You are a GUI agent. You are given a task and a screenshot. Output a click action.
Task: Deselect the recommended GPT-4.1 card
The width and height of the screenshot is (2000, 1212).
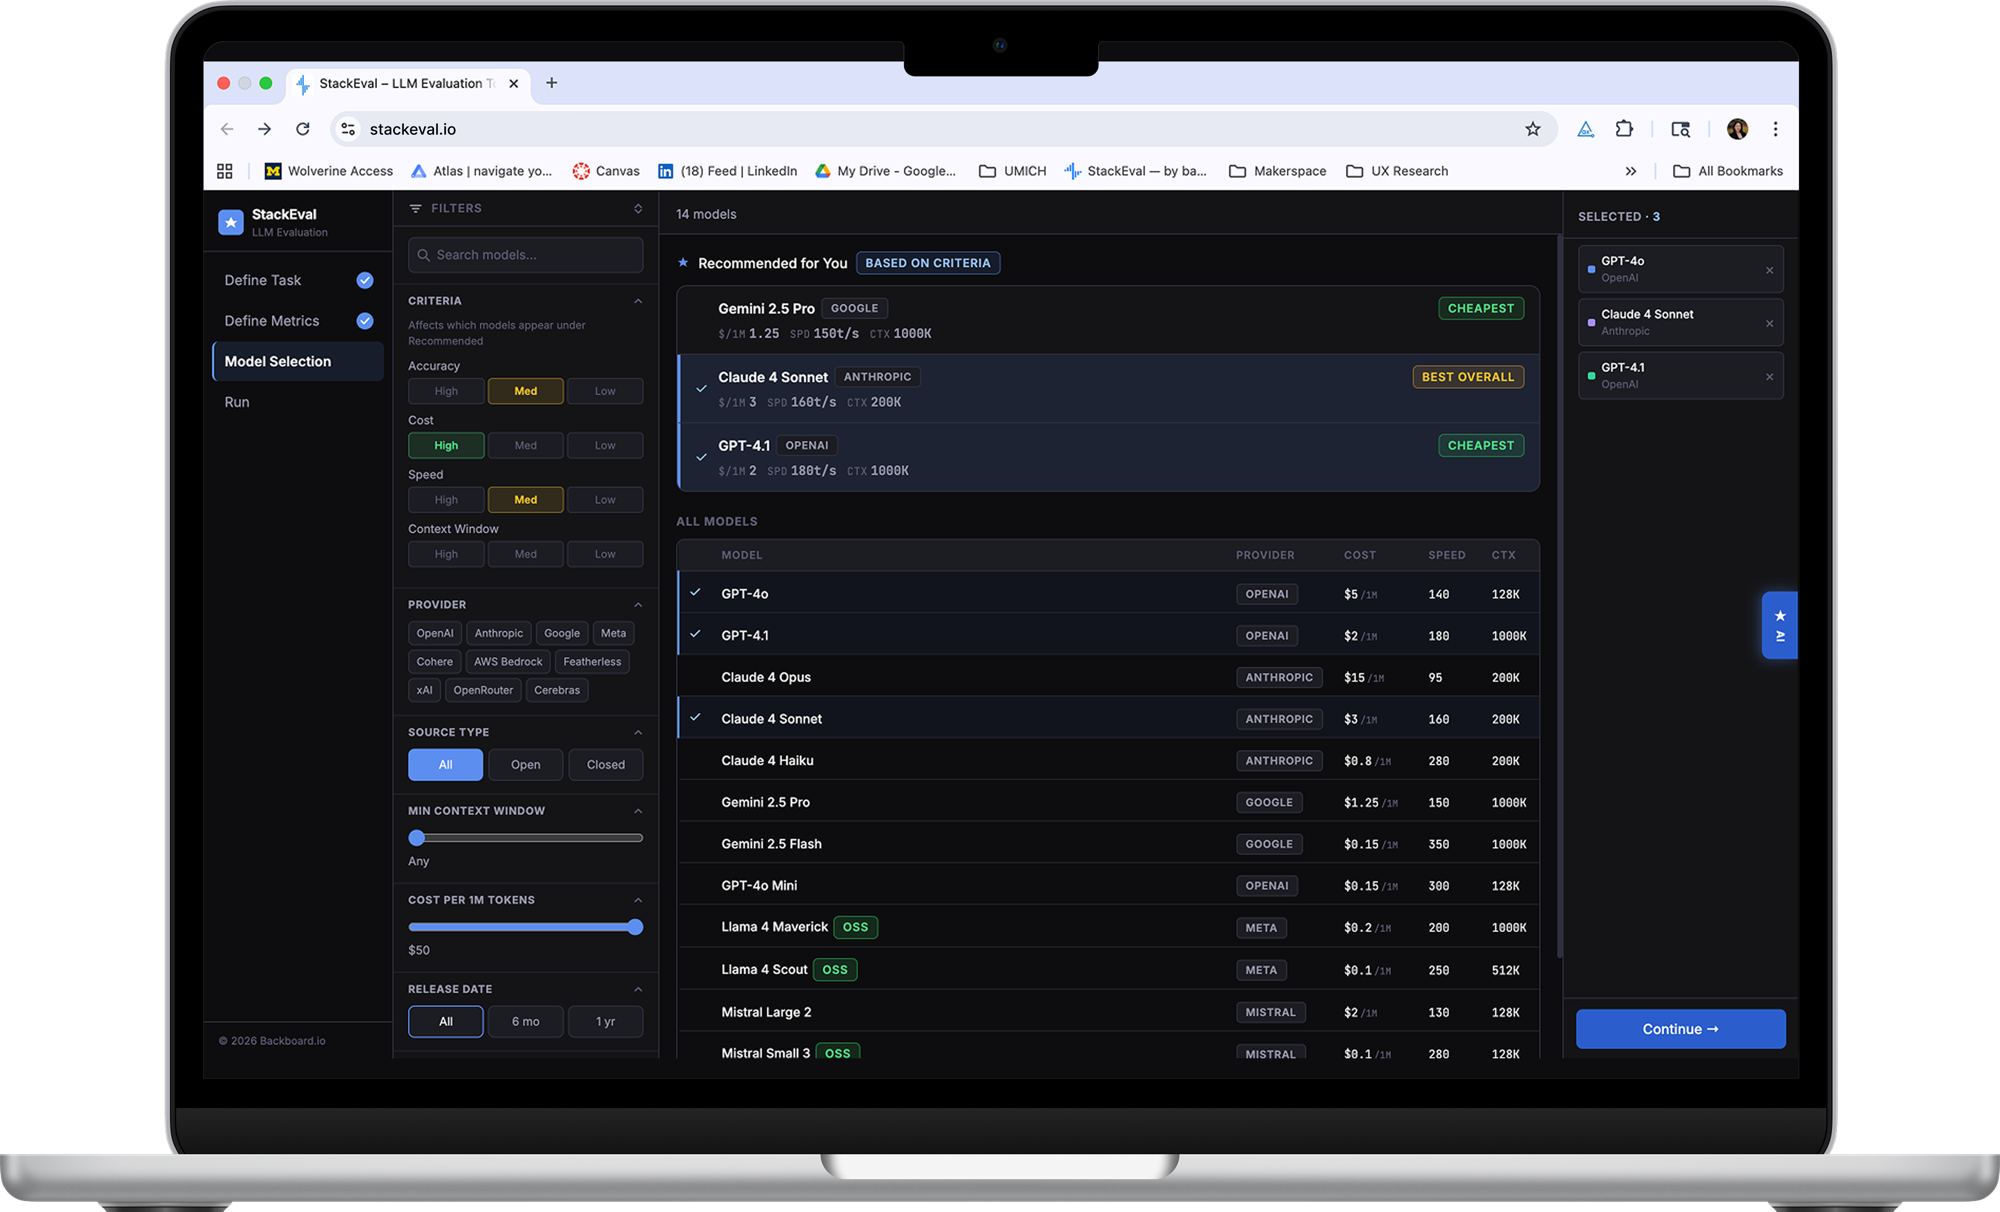pos(1108,457)
